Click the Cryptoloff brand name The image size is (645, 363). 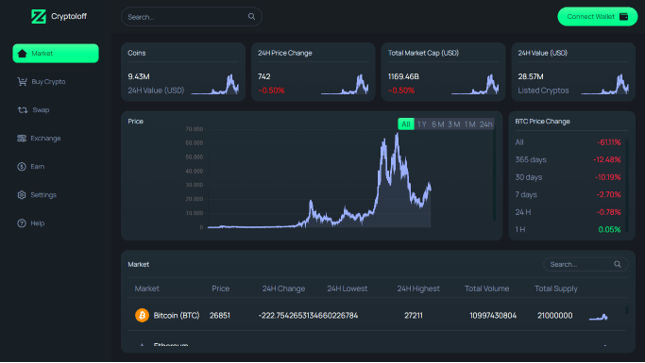tap(69, 16)
